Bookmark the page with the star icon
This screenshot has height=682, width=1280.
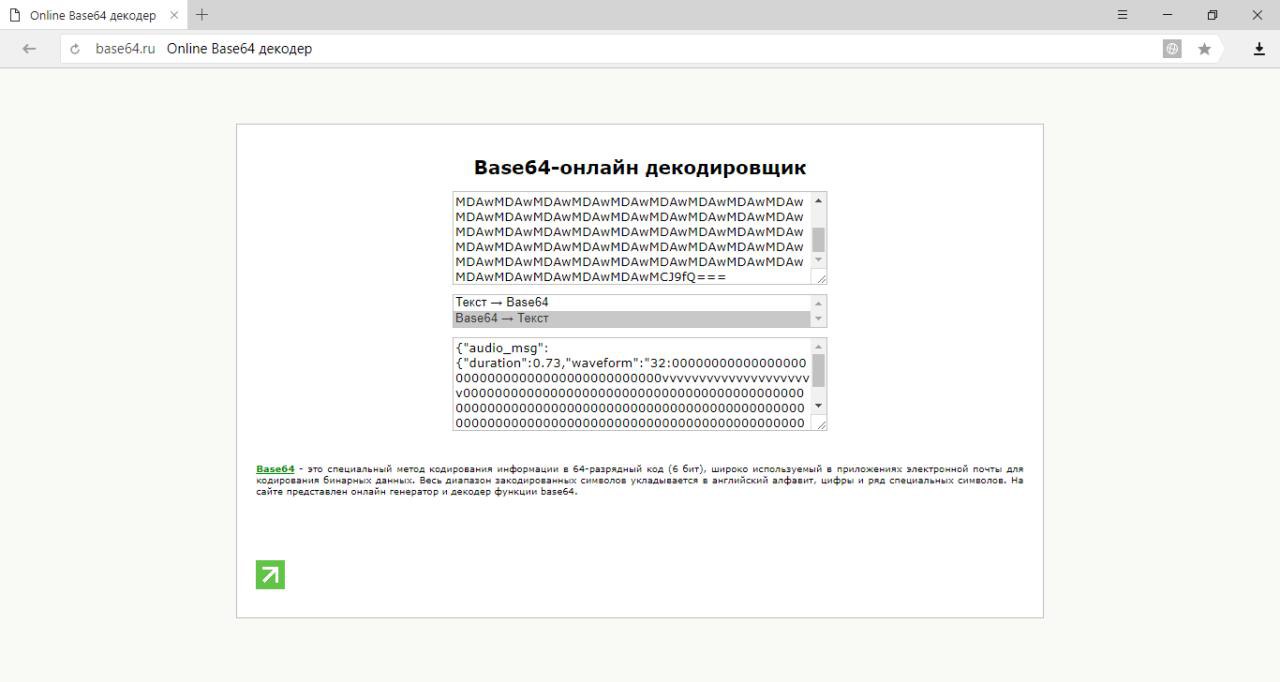coord(1205,49)
